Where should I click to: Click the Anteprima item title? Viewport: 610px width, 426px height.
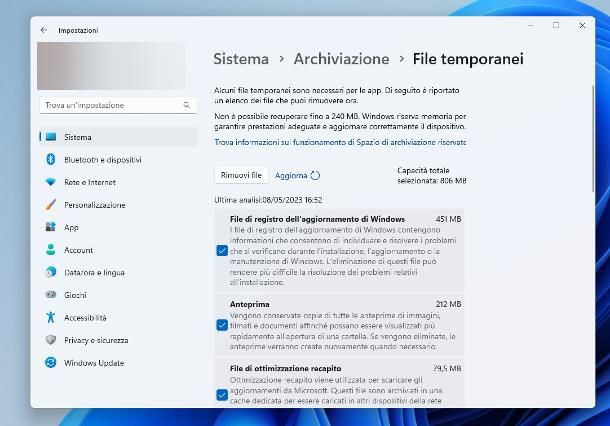250,304
